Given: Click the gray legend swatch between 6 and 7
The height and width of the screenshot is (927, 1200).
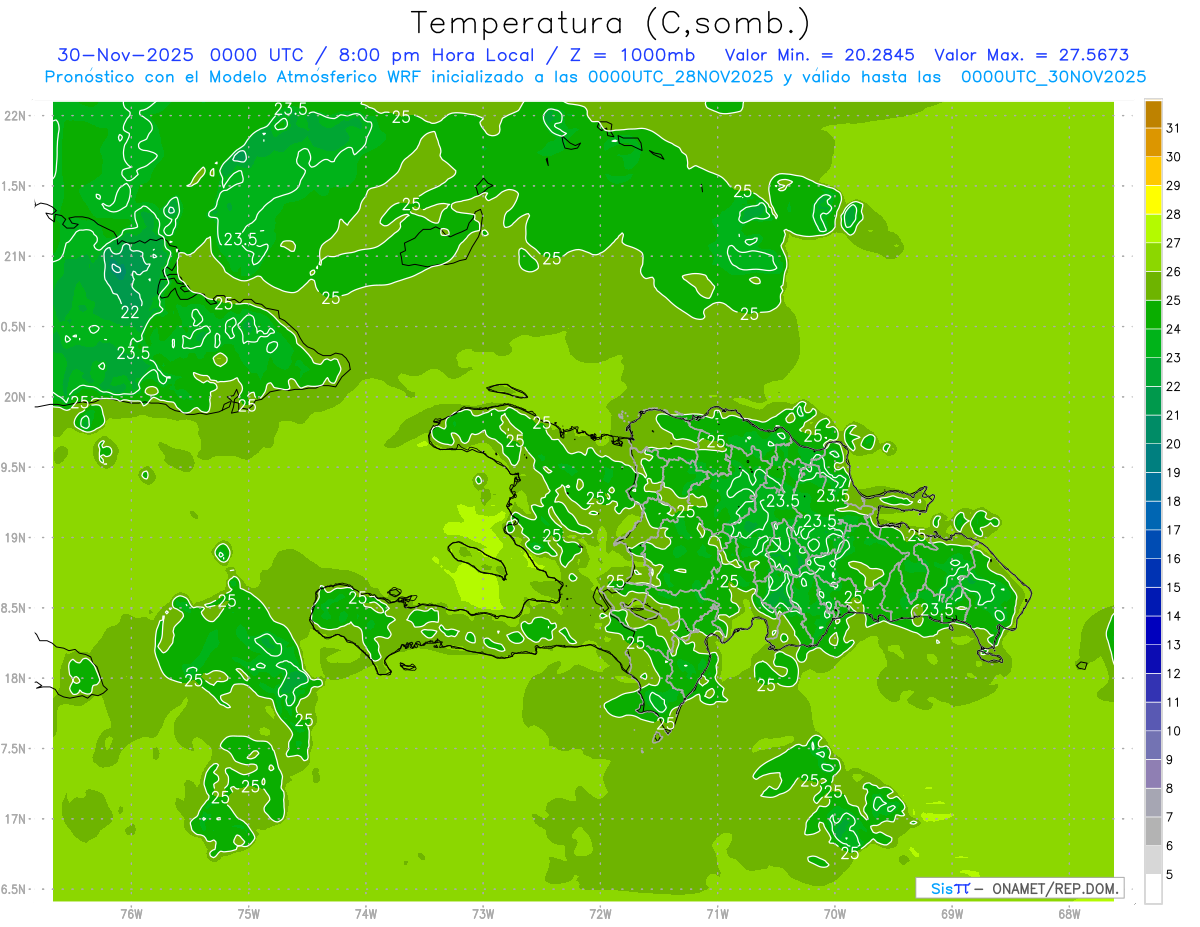Looking at the screenshot, I should [1153, 832].
